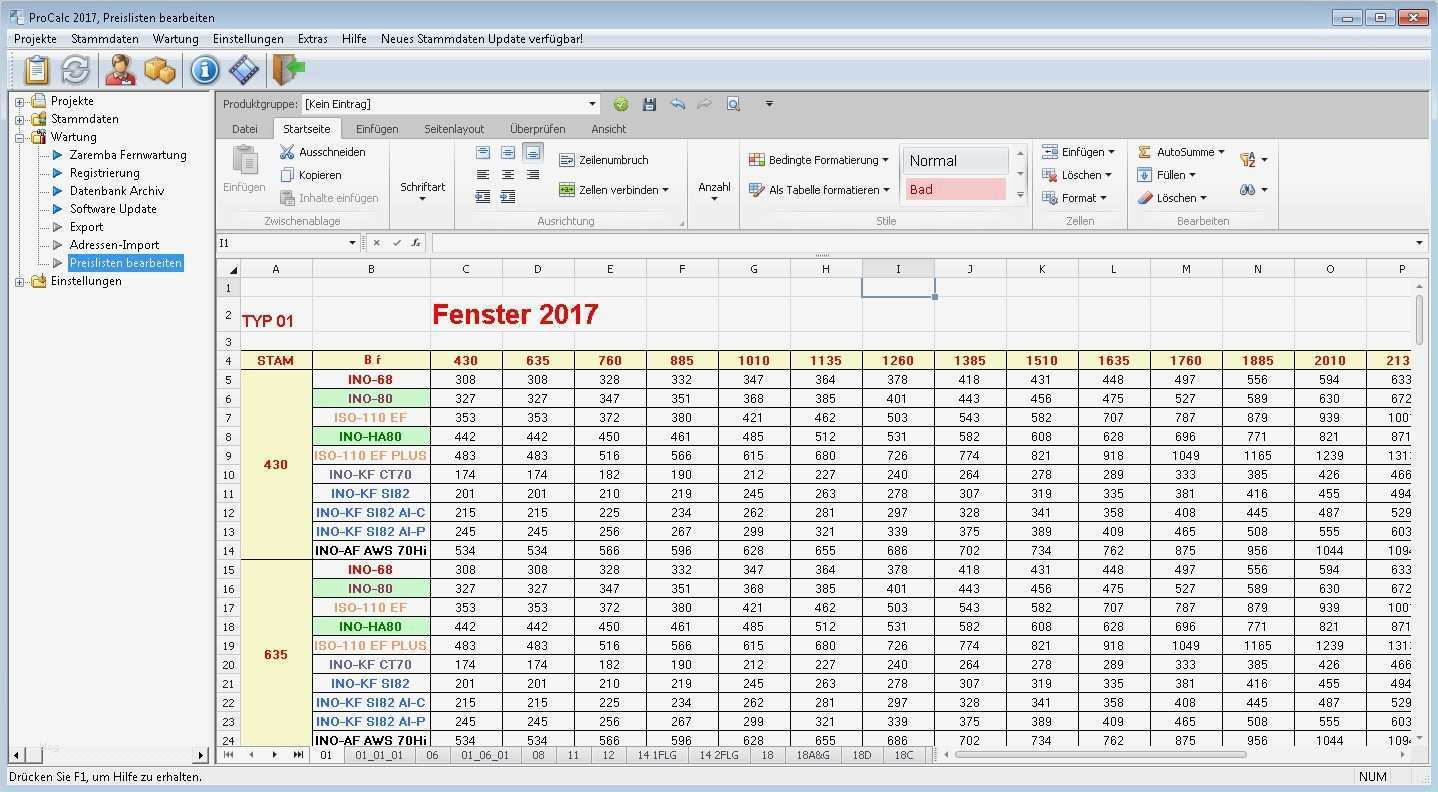Apply the red Bad cell style
1438x792 pixels.
click(955, 189)
